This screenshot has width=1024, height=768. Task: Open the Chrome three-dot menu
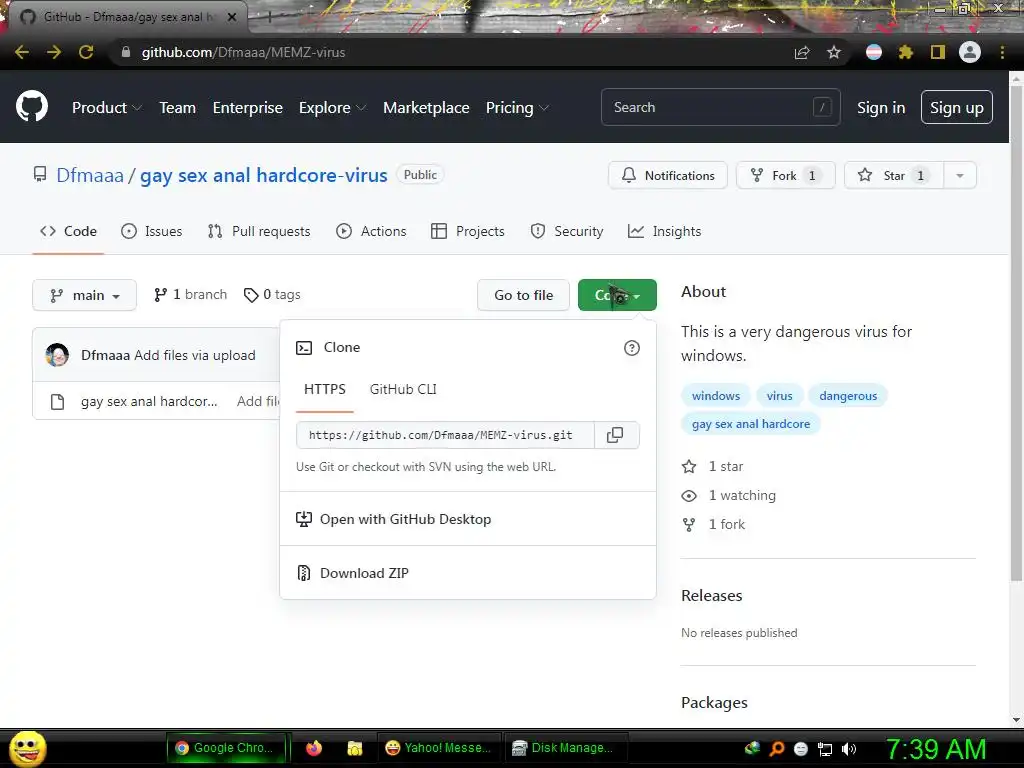pyautogui.click(x=1002, y=52)
